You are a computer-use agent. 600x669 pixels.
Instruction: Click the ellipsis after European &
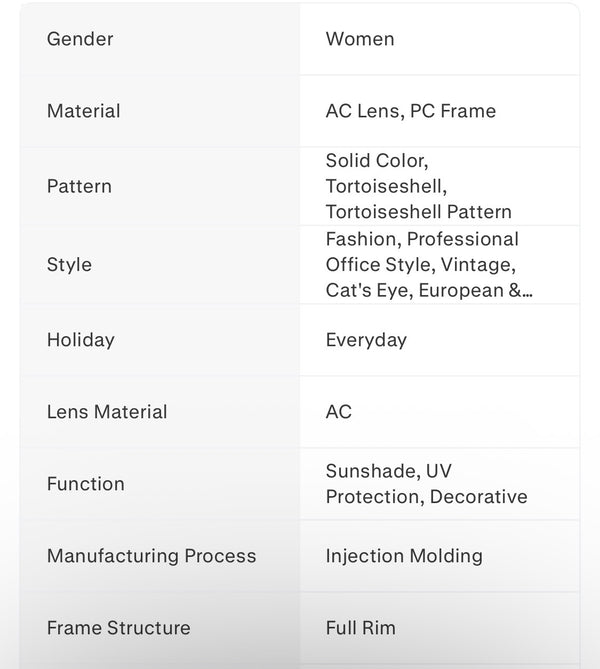tap(527, 292)
